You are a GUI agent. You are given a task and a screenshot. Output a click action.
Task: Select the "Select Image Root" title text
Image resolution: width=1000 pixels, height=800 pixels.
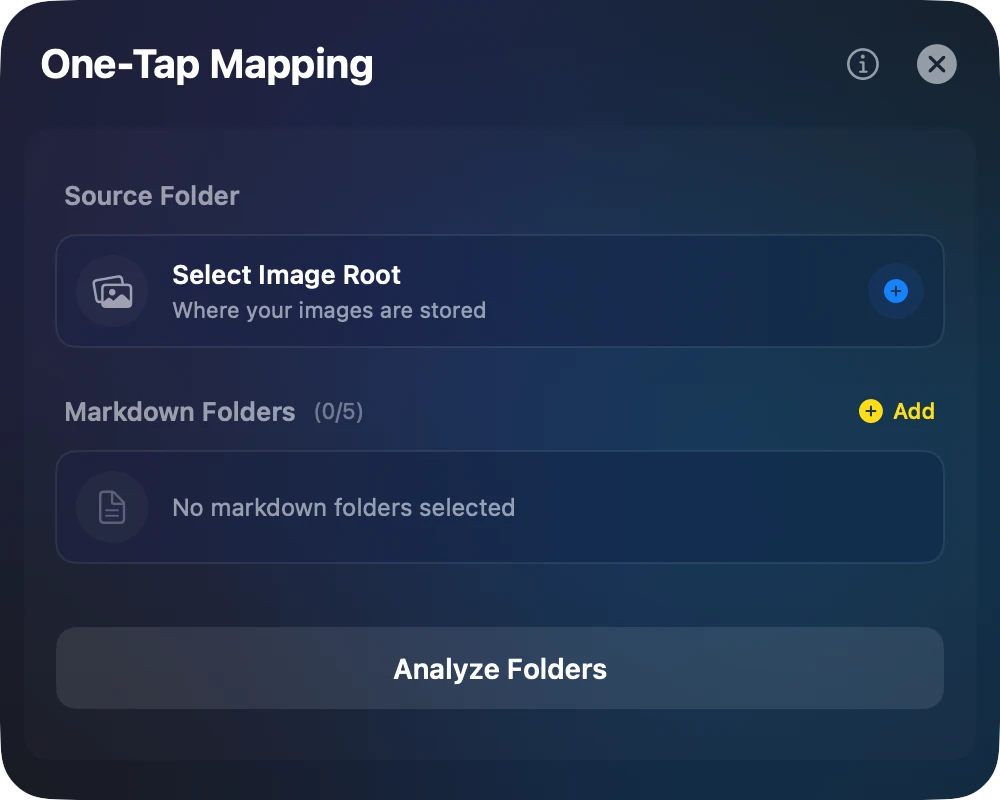(286, 275)
